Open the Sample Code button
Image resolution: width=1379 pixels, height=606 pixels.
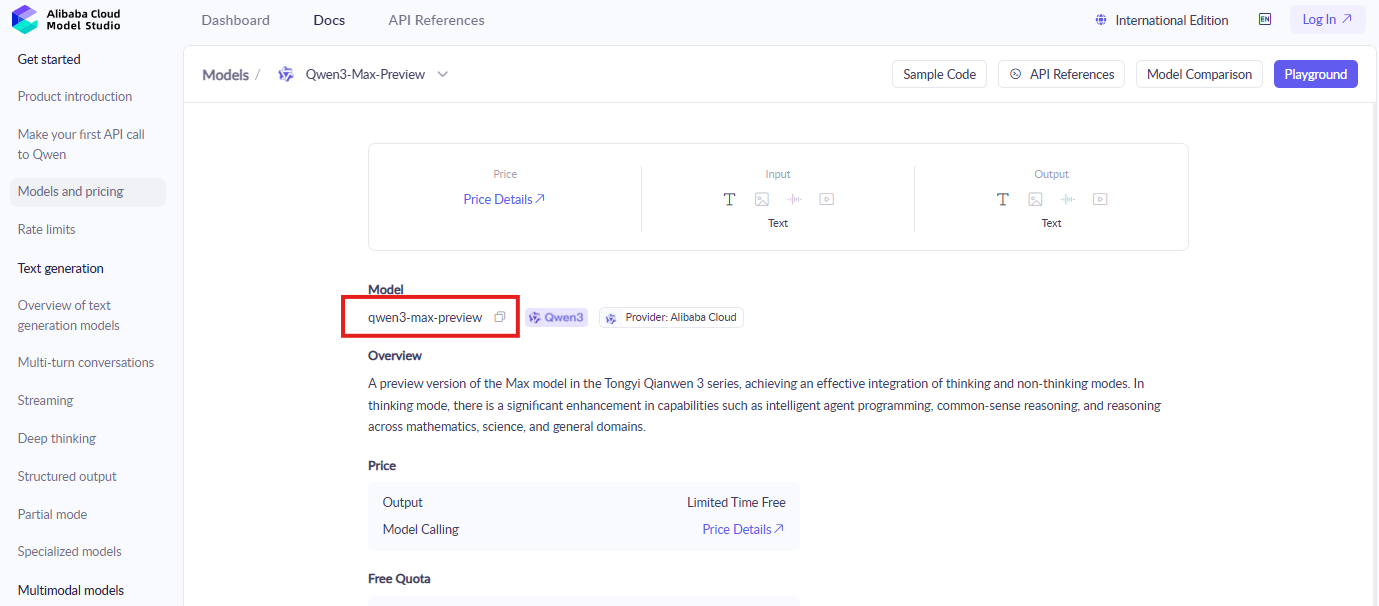click(939, 74)
